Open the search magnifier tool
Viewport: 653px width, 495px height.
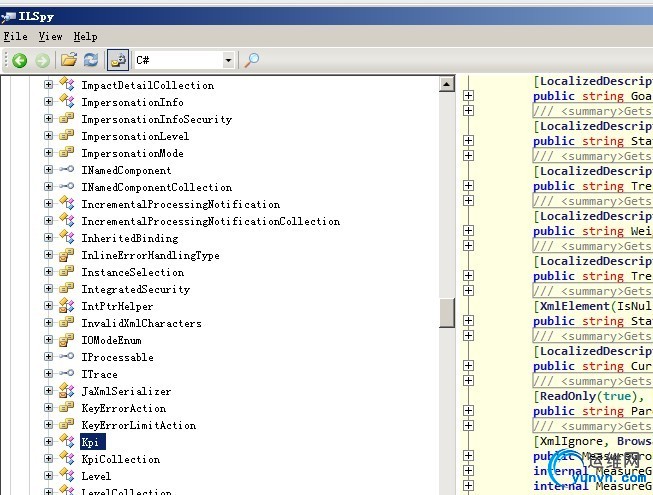(x=252, y=60)
